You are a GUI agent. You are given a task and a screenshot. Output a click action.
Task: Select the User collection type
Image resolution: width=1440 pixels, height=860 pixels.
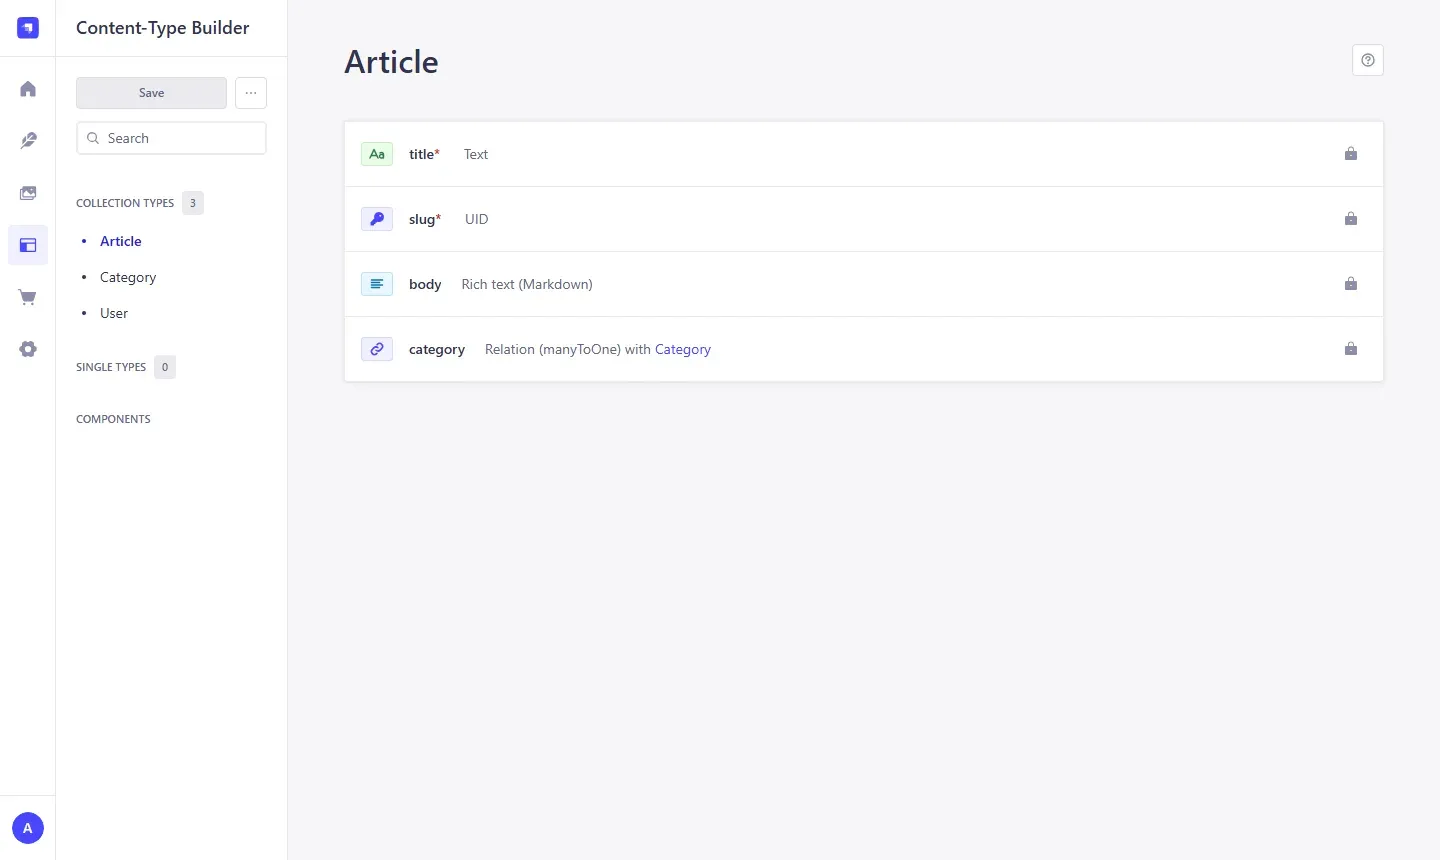pyautogui.click(x=114, y=313)
